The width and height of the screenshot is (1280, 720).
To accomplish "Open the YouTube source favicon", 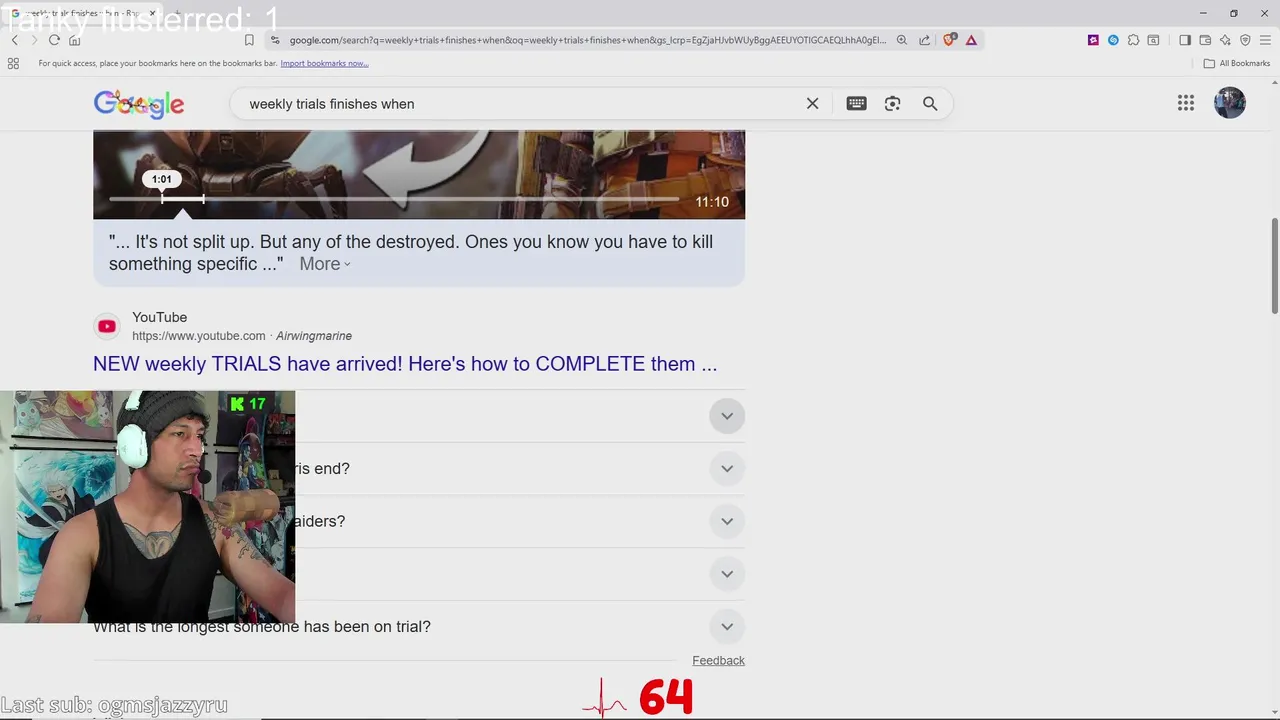I will point(107,326).
